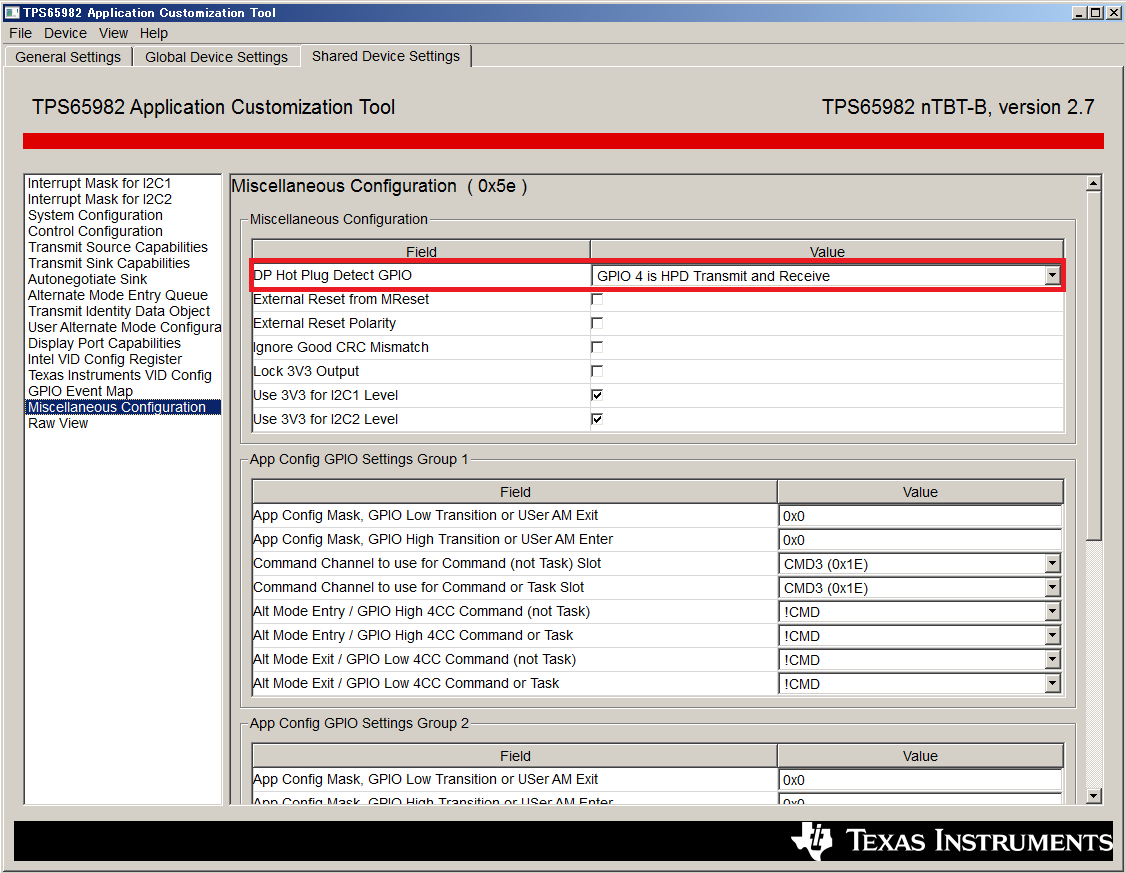The image size is (1126, 873).
Task: Switch to the General Settings tab
Action: pyautogui.click(x=68, y=57)
